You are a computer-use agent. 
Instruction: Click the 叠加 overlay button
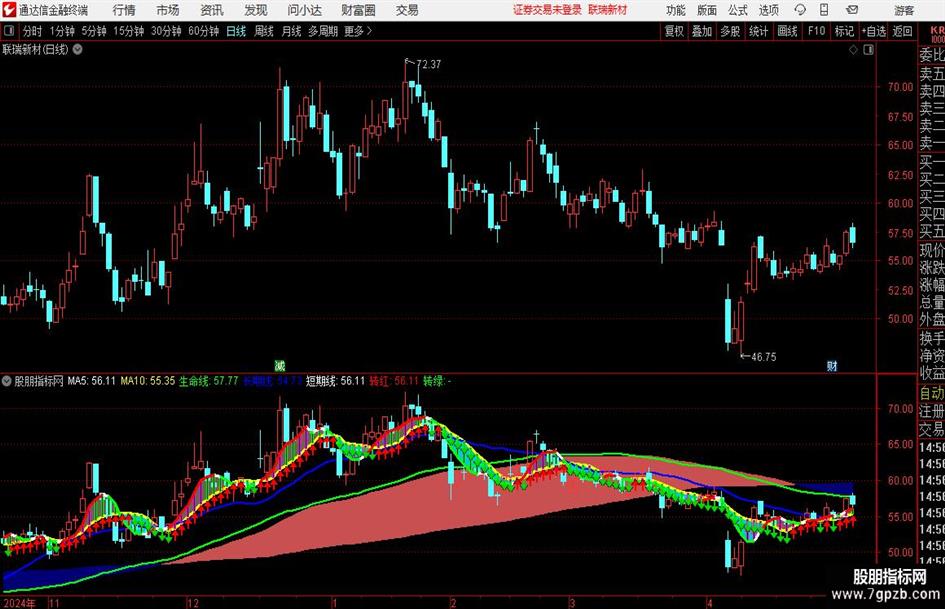[702, 31]
